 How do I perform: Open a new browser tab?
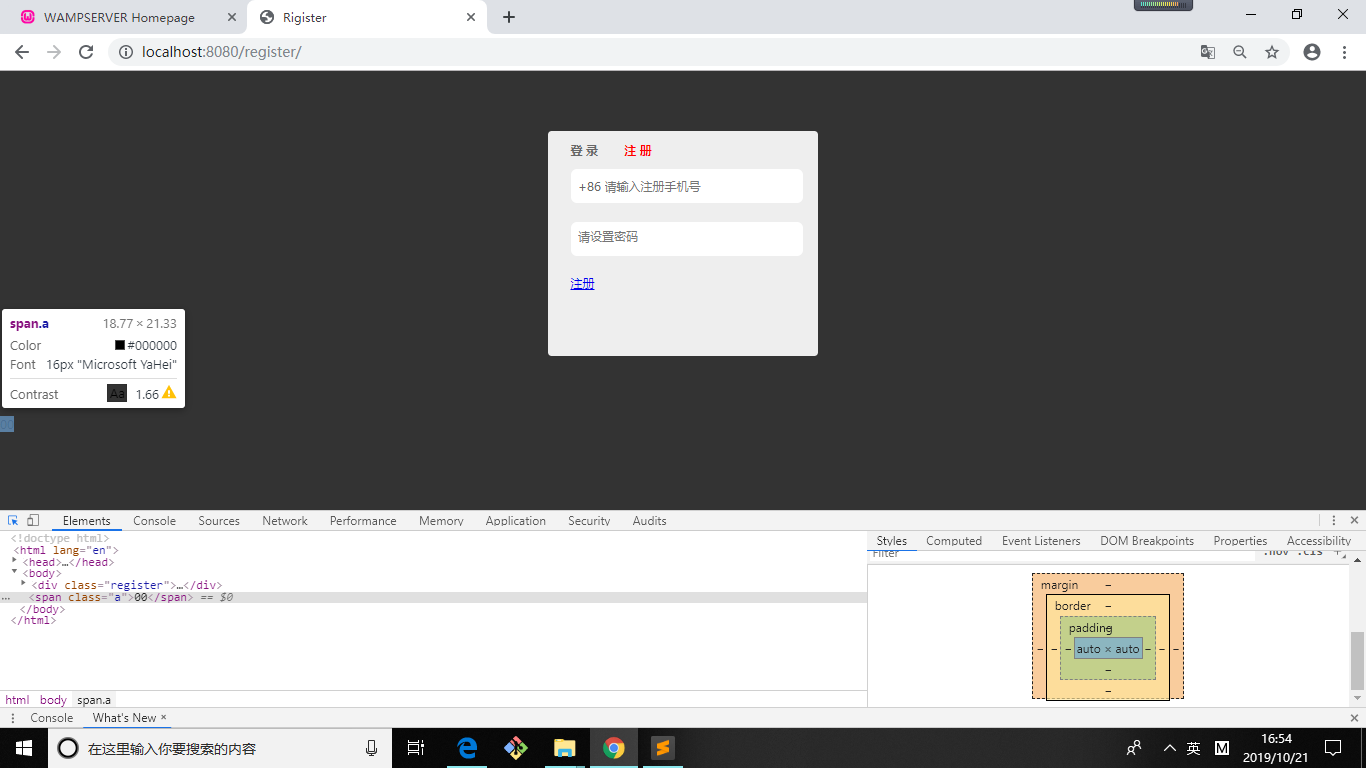[509, 17]
